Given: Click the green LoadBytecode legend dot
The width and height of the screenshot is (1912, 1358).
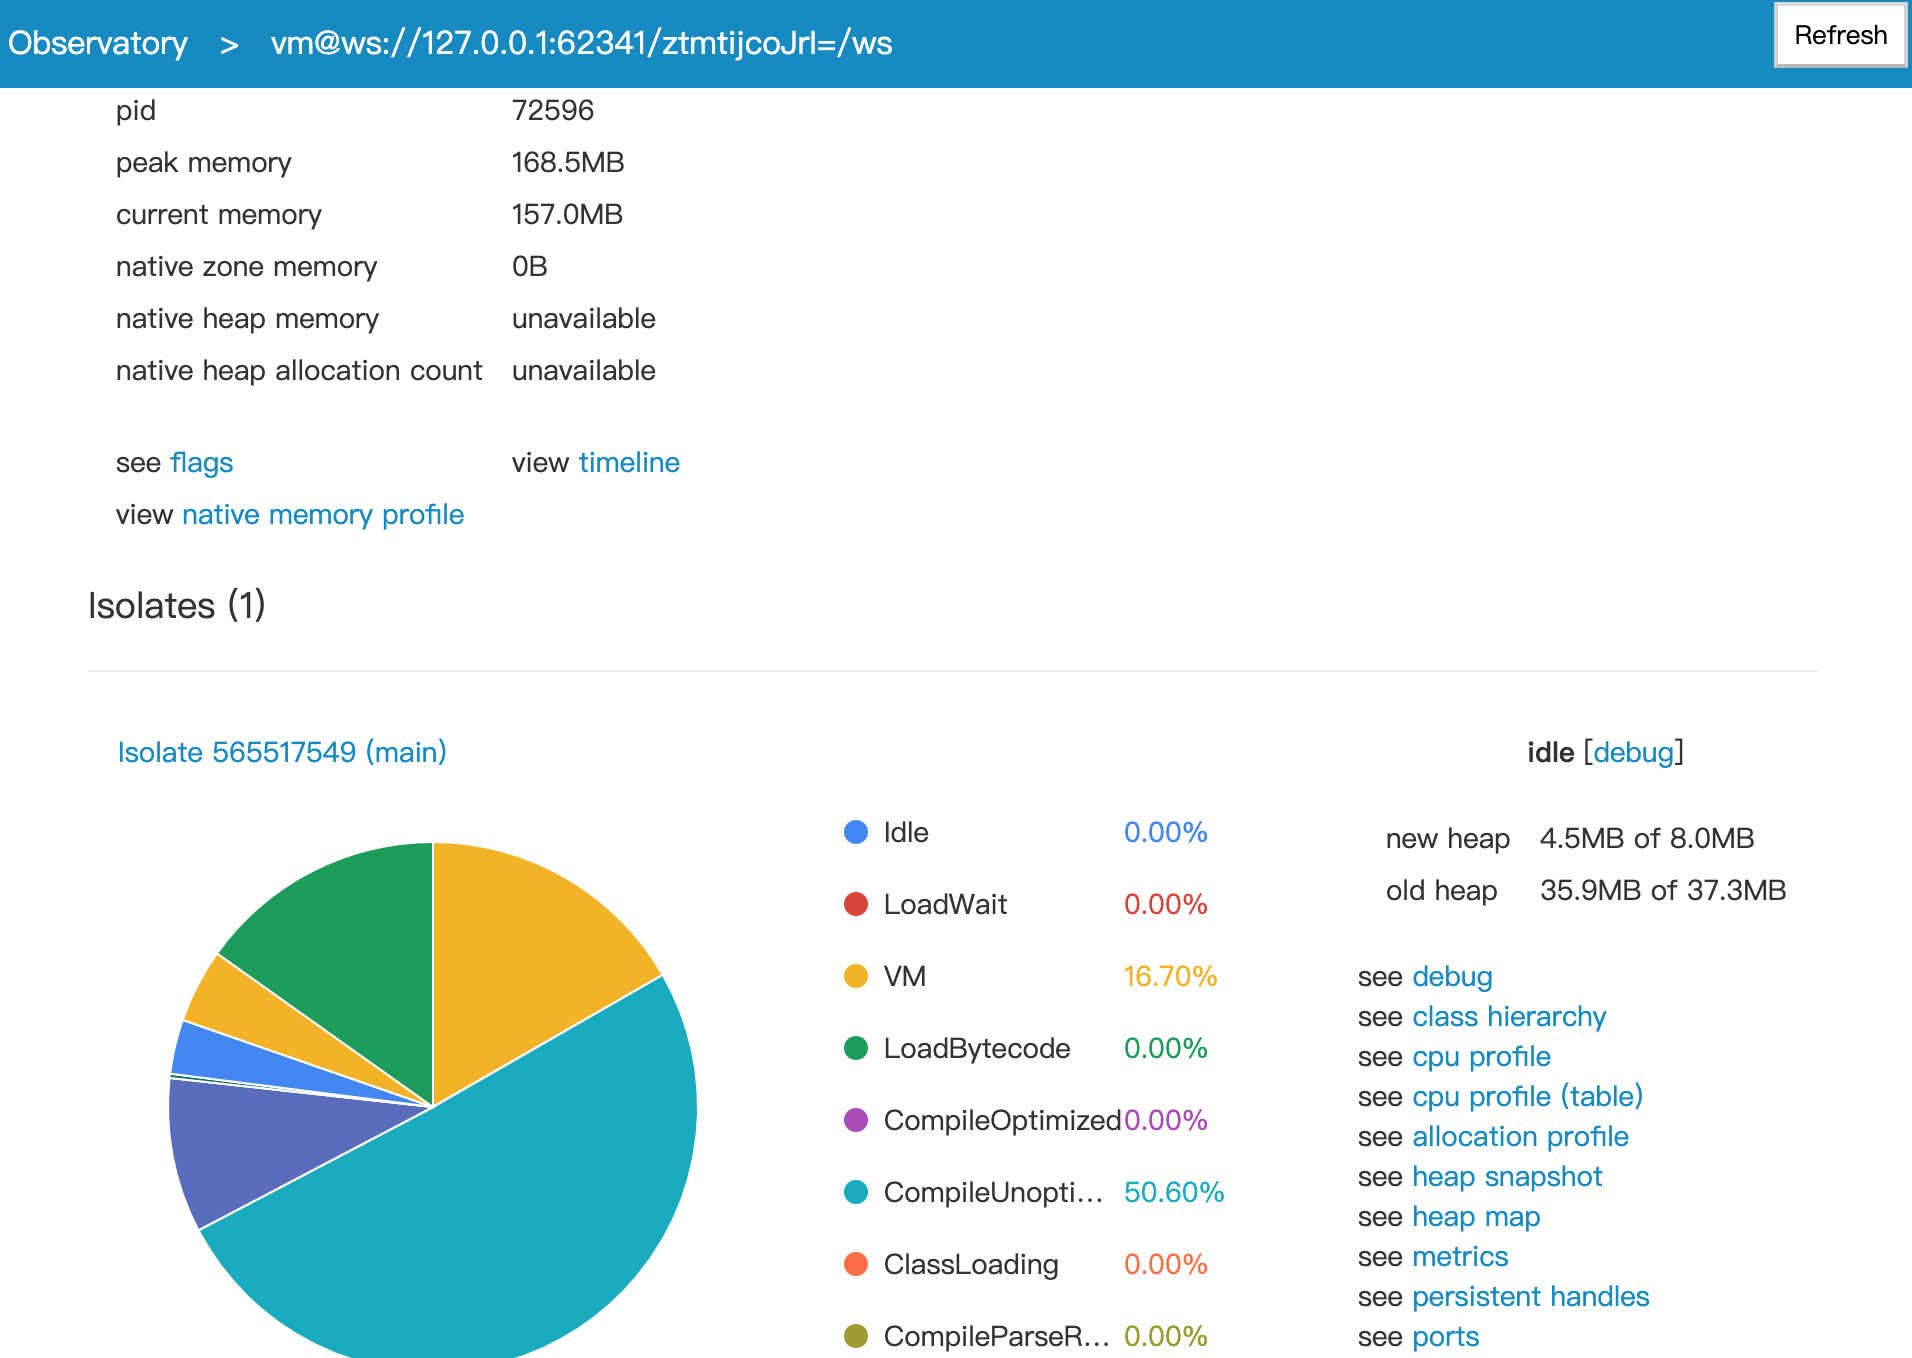Looking at the screenshot, I should click(856, 1048).
